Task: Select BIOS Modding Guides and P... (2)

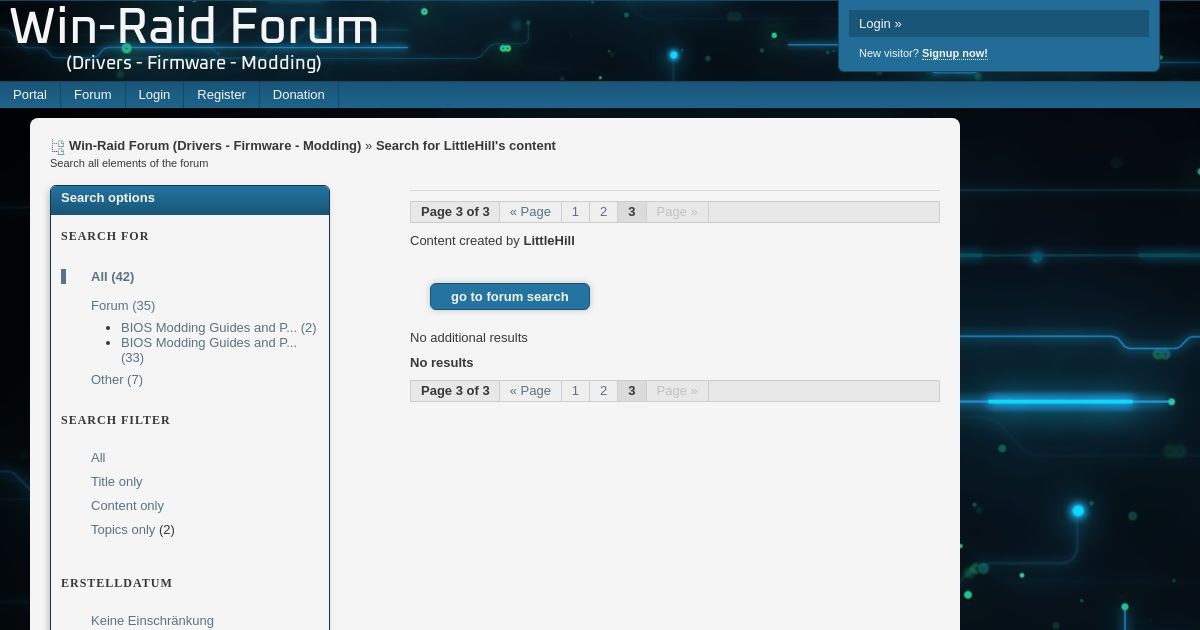Action: 218,327
